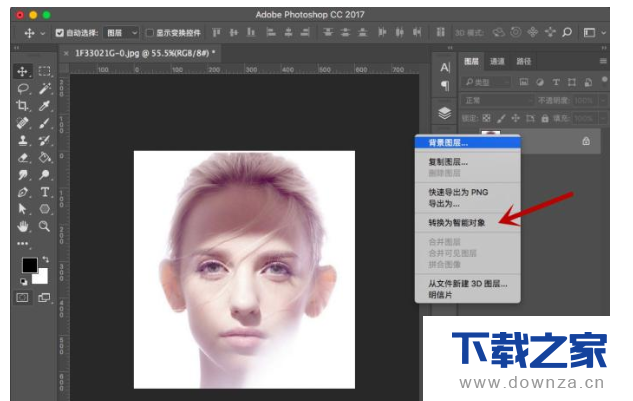The height and width of the screenshot is (401, 633).
Task: Select the Dodge tool
Action: pyautogui.click(x=44, y=175)
